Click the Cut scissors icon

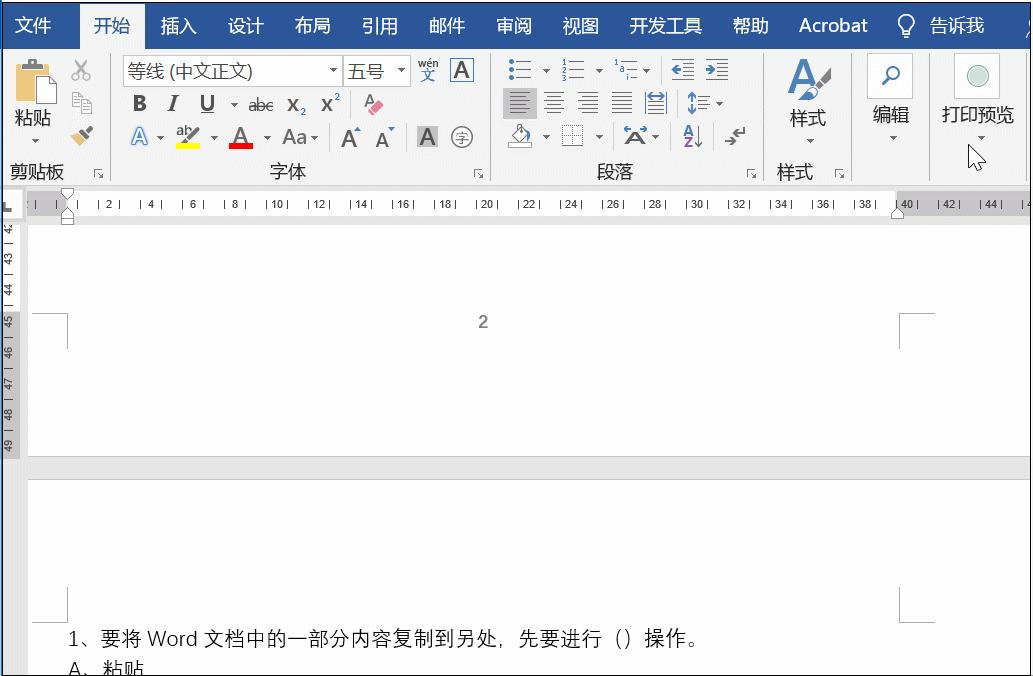coord(82,71)
